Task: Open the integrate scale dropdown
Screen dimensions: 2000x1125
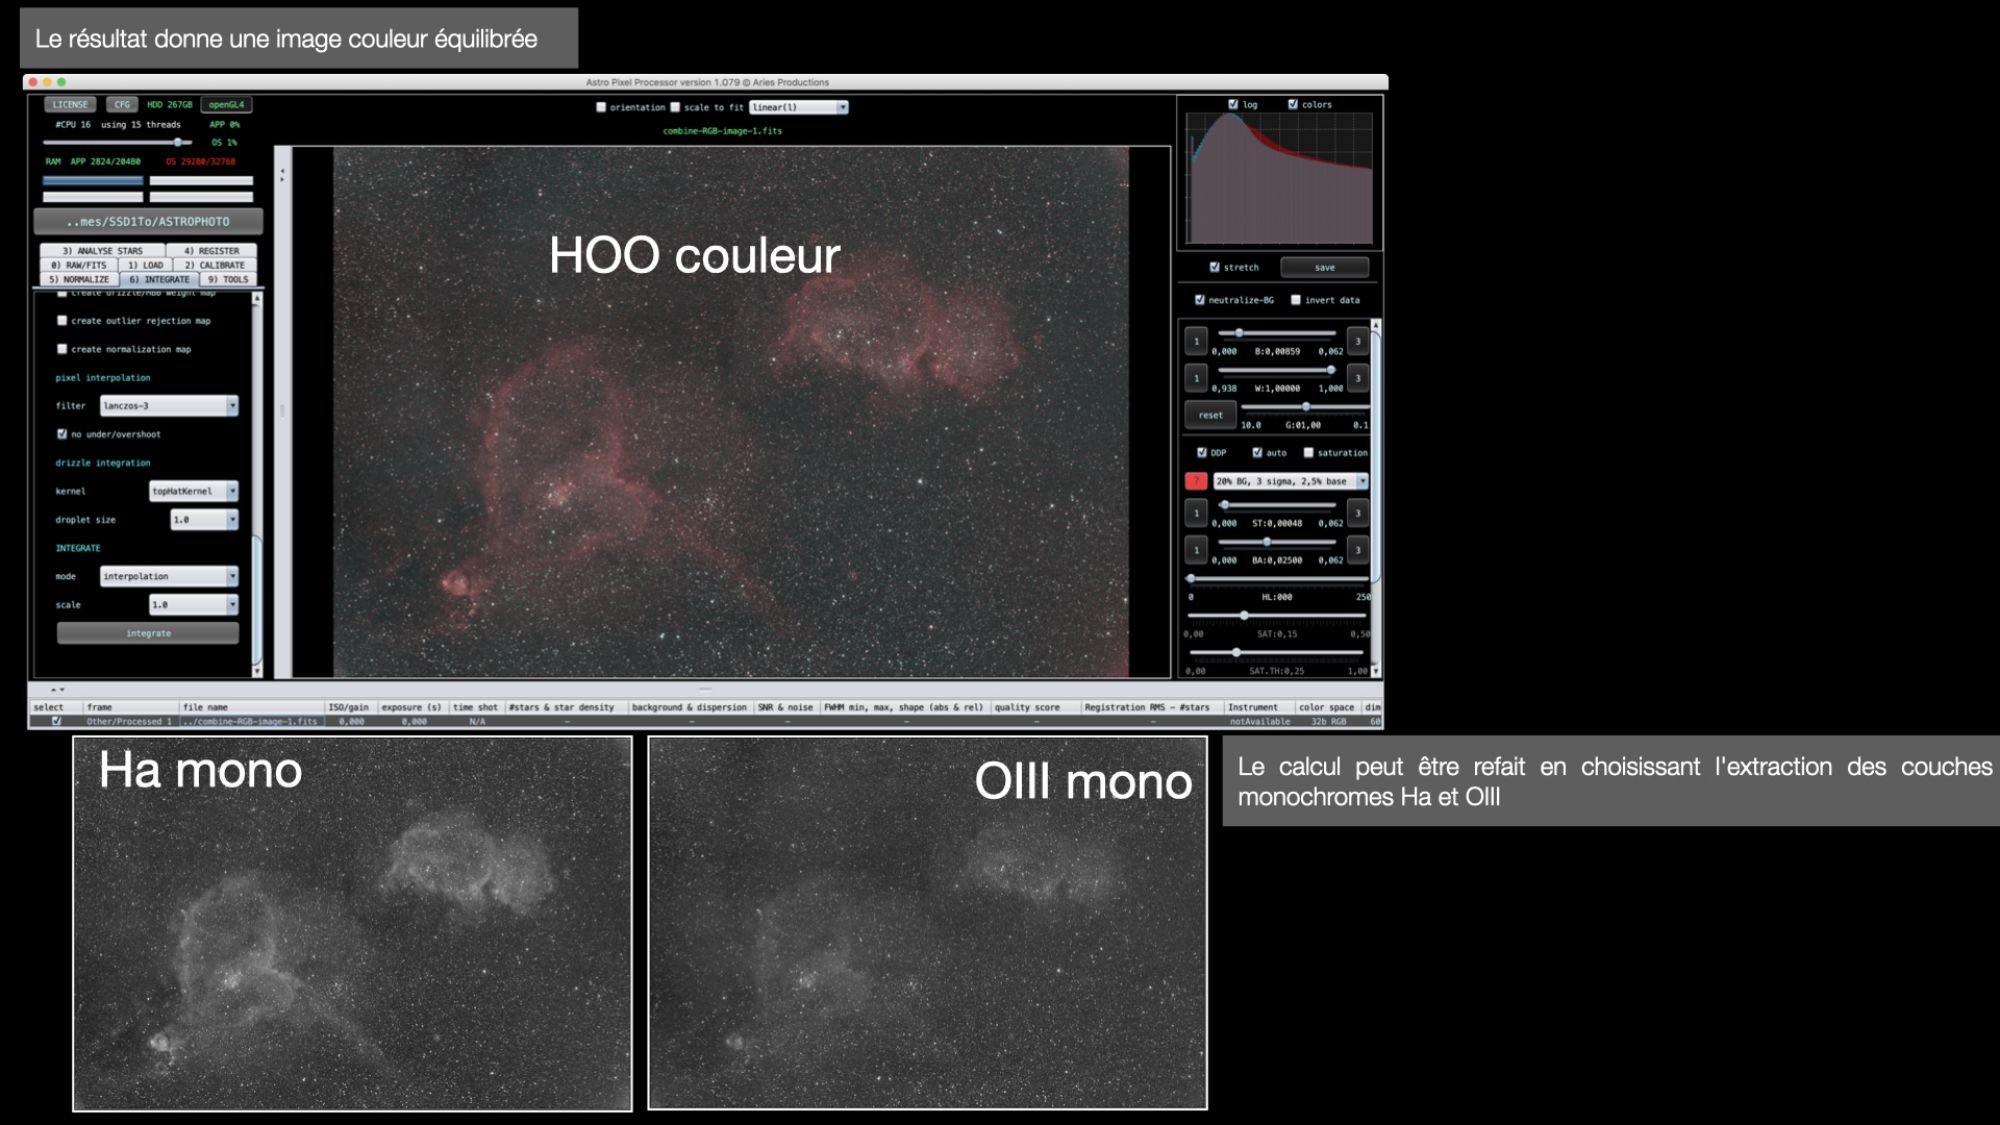Action: [194, 605]
